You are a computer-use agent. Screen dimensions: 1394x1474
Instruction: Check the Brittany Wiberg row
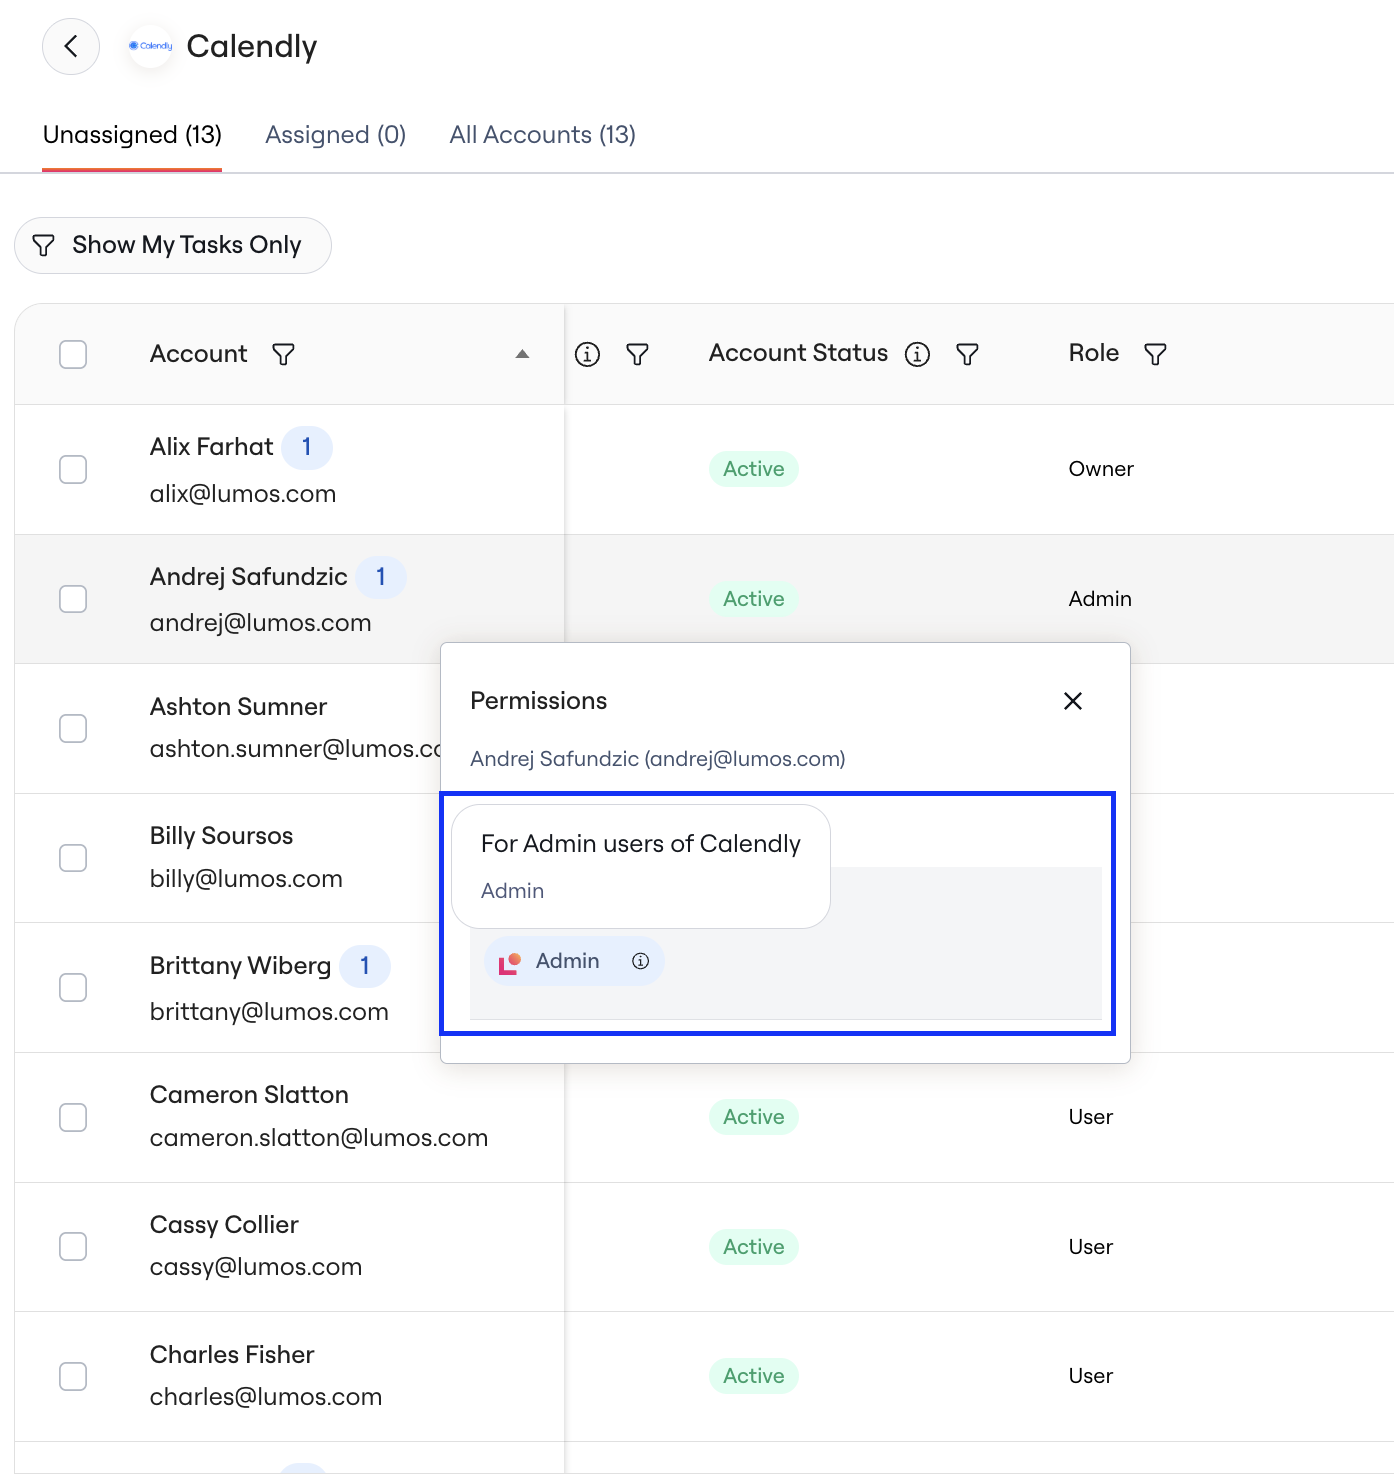[73, 987]
